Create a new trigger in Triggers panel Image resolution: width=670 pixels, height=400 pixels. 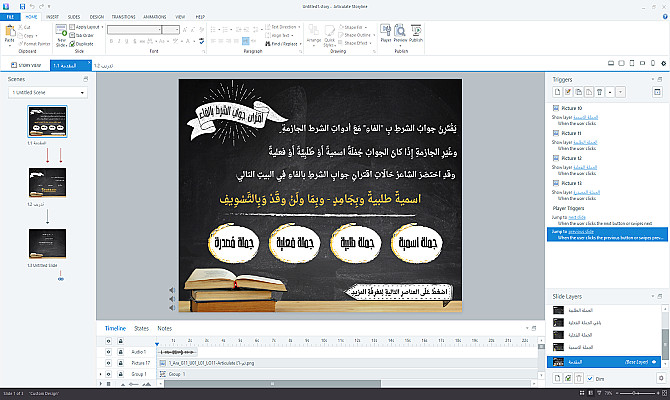pyautogui.click(x=557, y=92)
